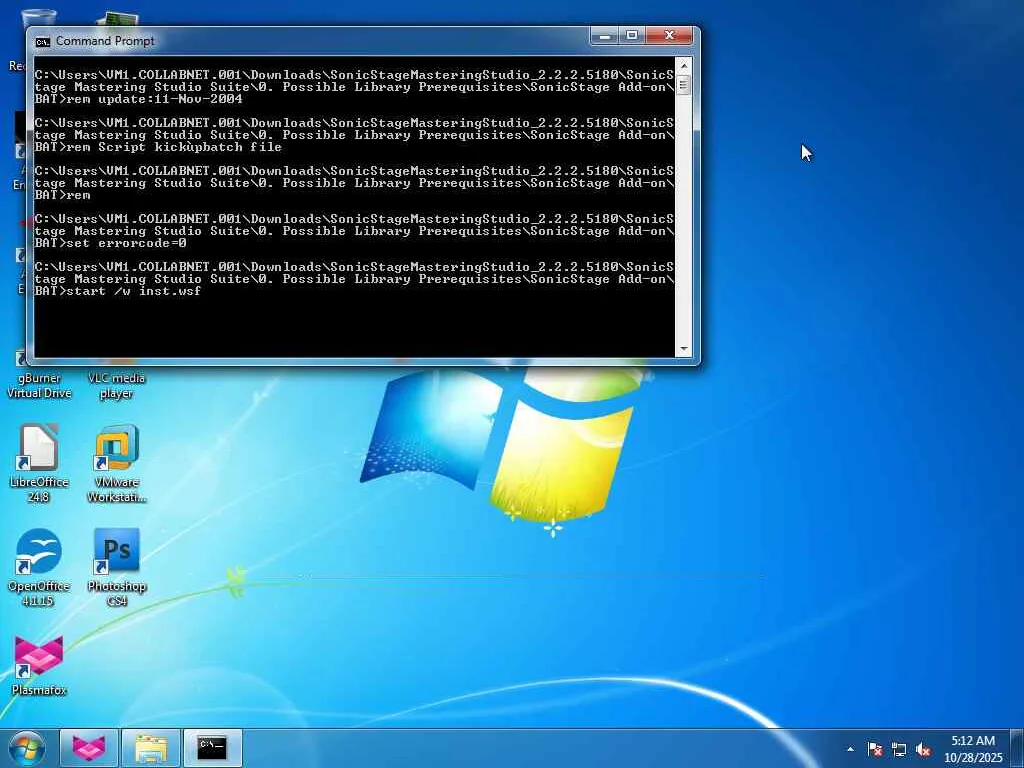Open the muted volume tray icon
This screenshot has width=1024, height=768.
[923, 749]
